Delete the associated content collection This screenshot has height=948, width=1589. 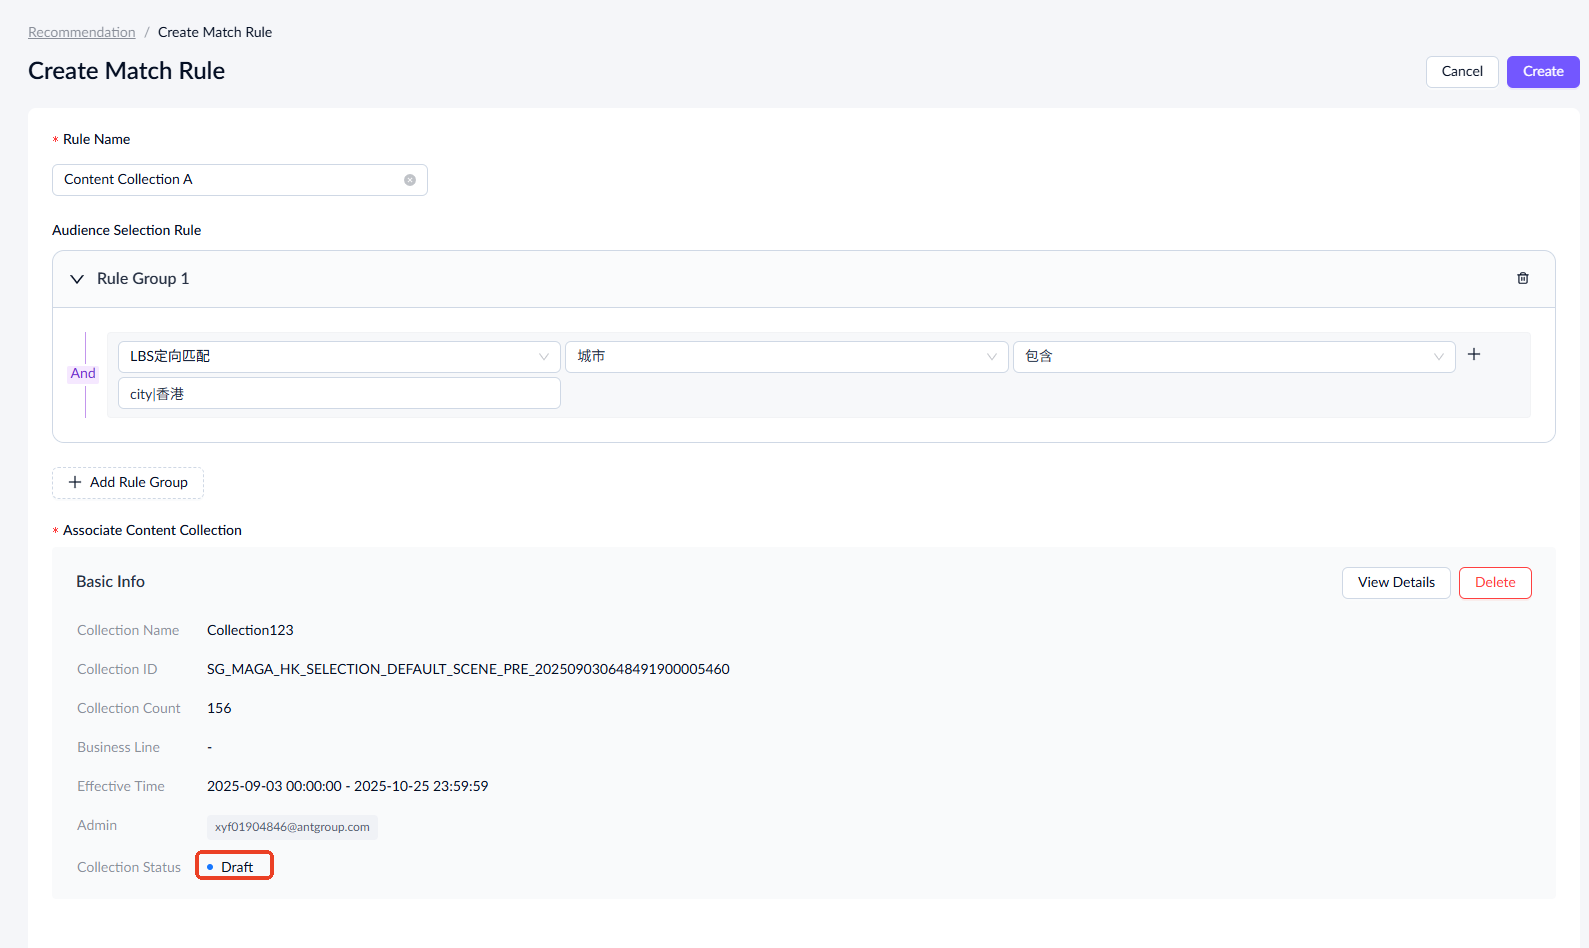1494,583
